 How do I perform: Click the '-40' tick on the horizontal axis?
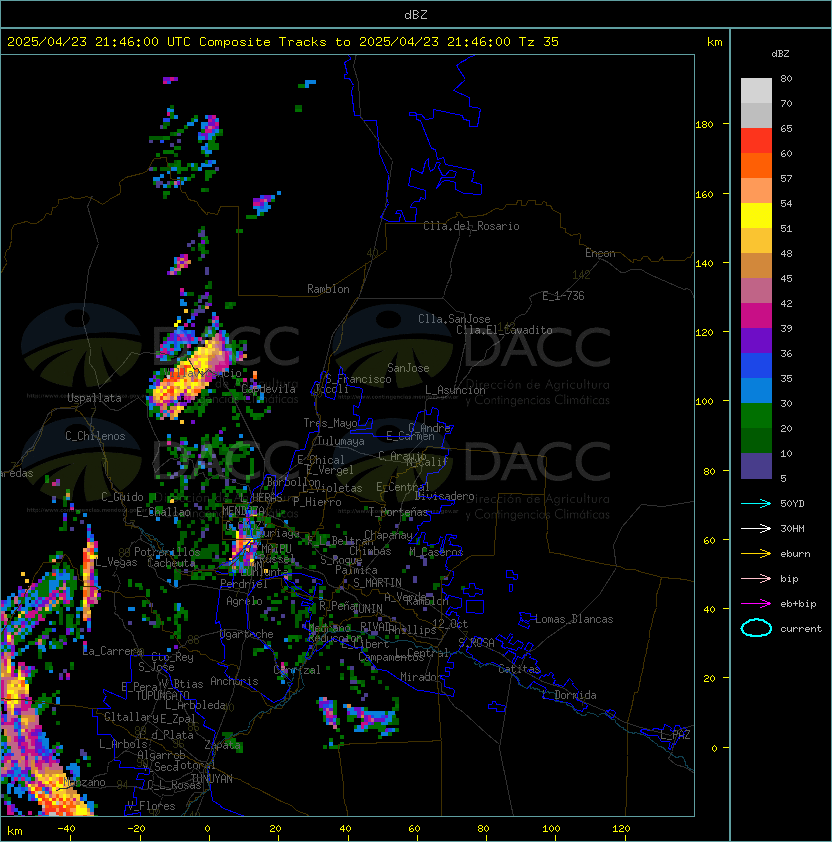(x=66, y=829)
